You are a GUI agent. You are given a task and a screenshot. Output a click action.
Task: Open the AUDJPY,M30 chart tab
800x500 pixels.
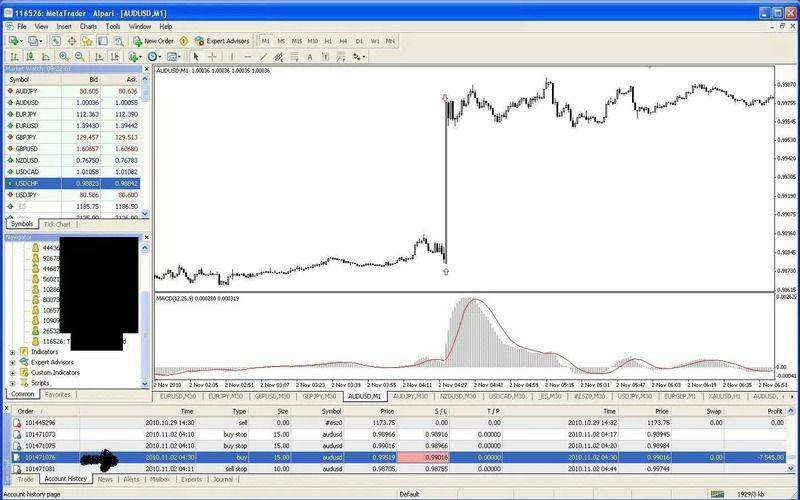point(414,397)
